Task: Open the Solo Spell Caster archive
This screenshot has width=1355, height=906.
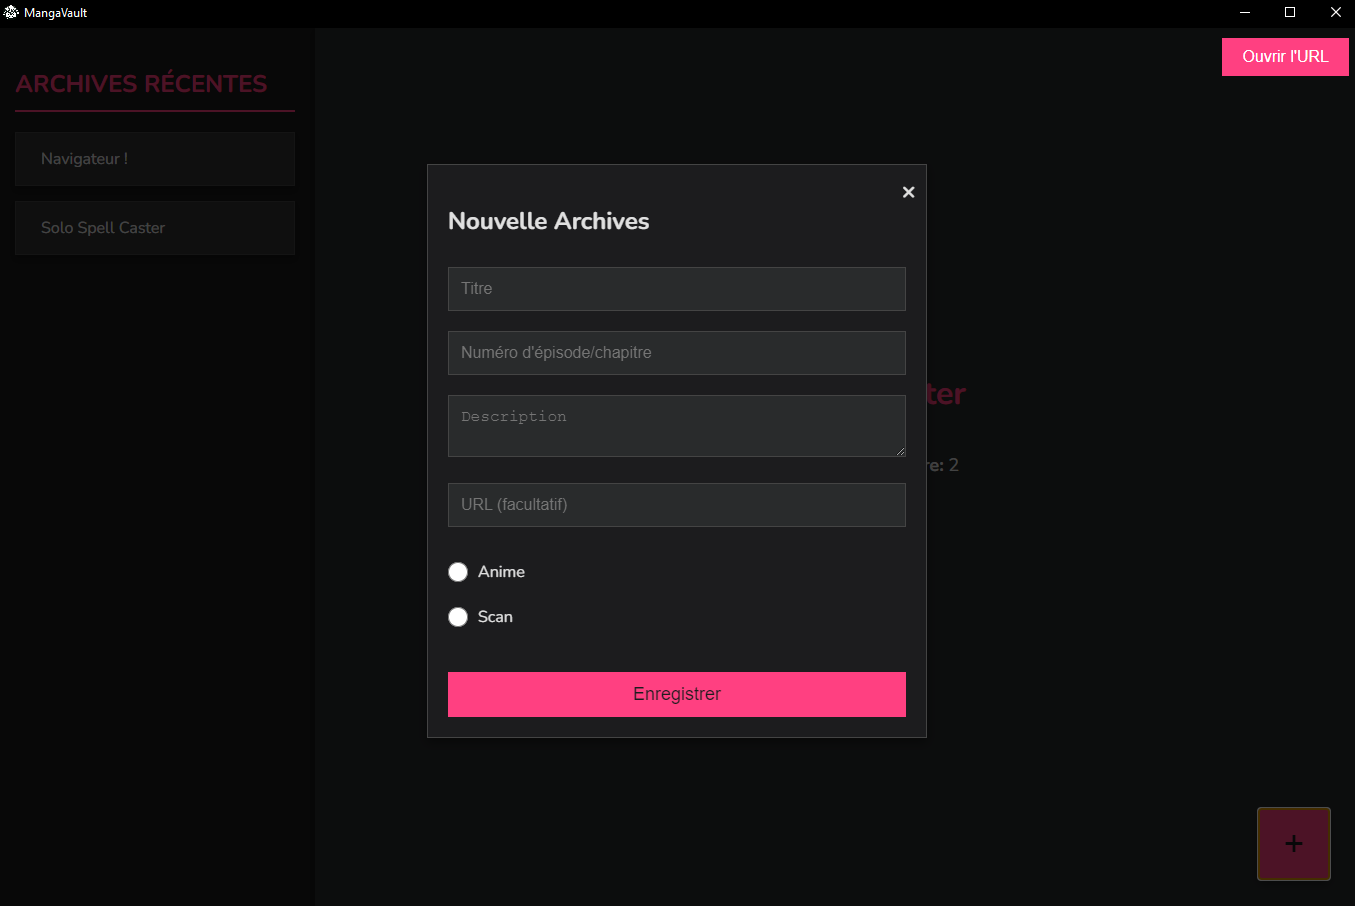Action: (155, 228)
